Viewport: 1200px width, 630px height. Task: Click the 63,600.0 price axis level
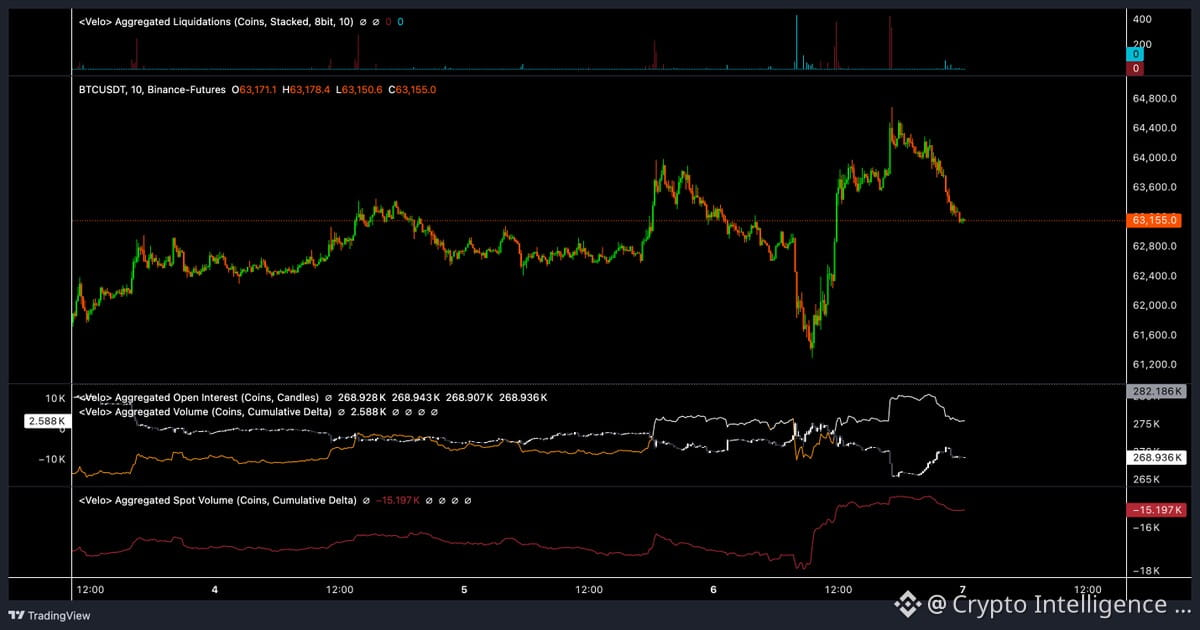1153,187
